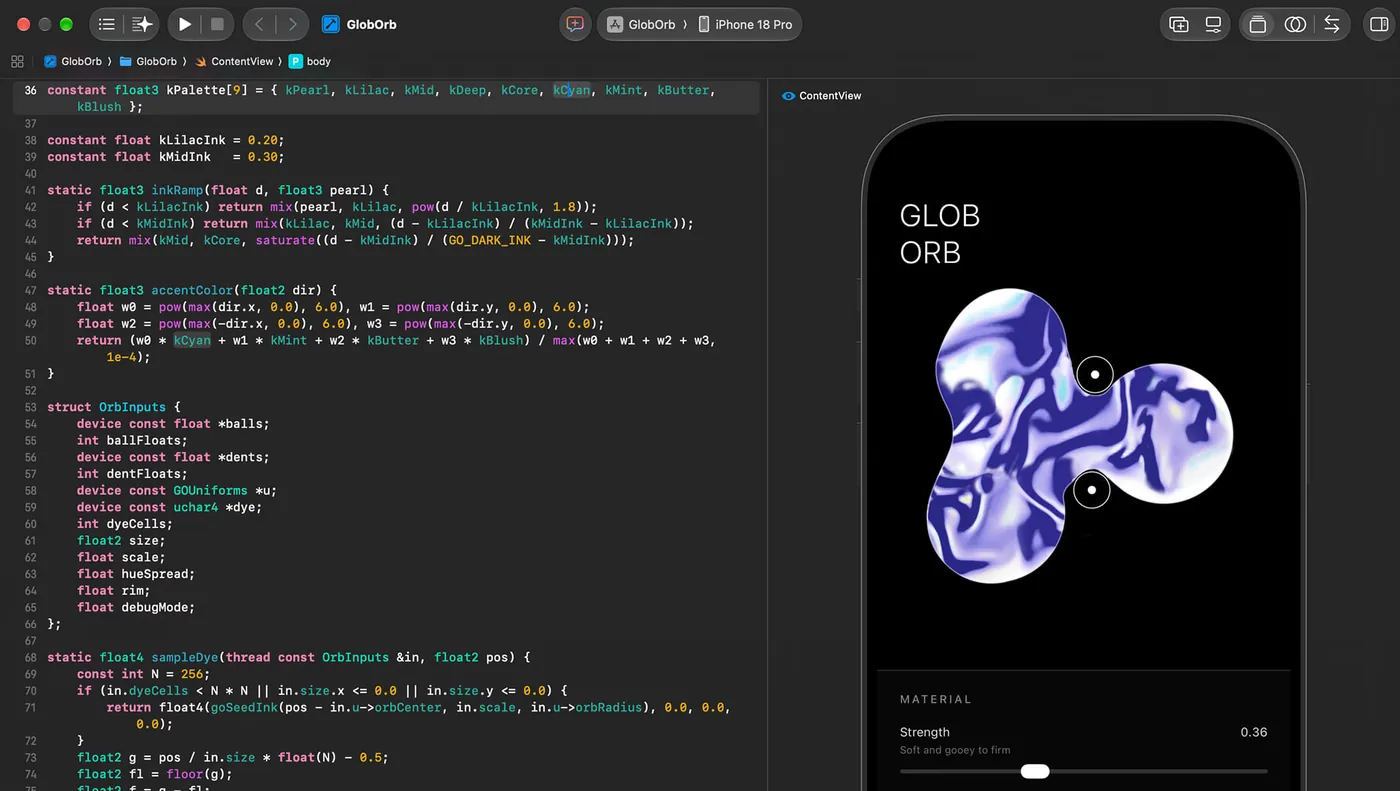Viewport: 1400px width, 791px height.
Task: Click the opposing arrows code review icon
Action: point(1331,25)
